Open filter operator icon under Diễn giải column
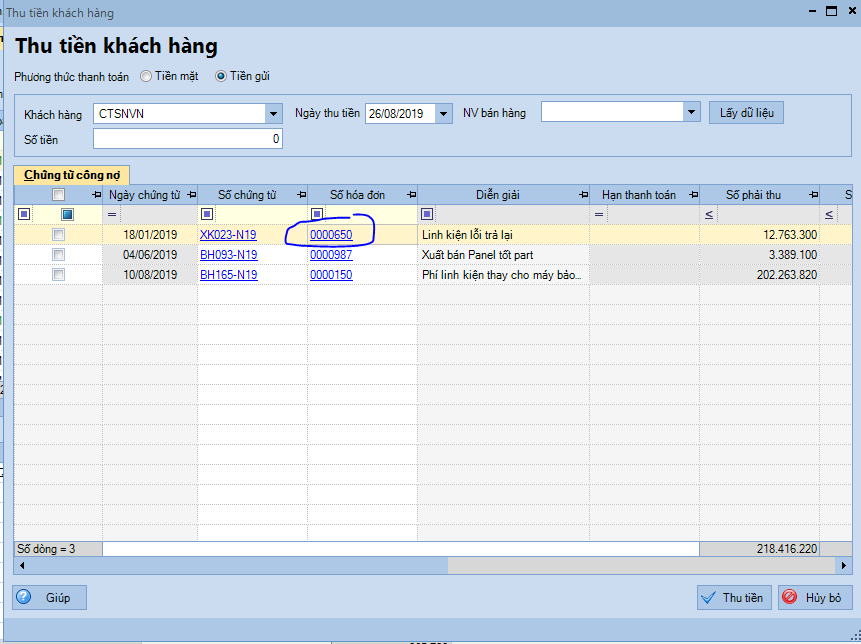Screen dimensions: 861x644 (x=427, y=214)
